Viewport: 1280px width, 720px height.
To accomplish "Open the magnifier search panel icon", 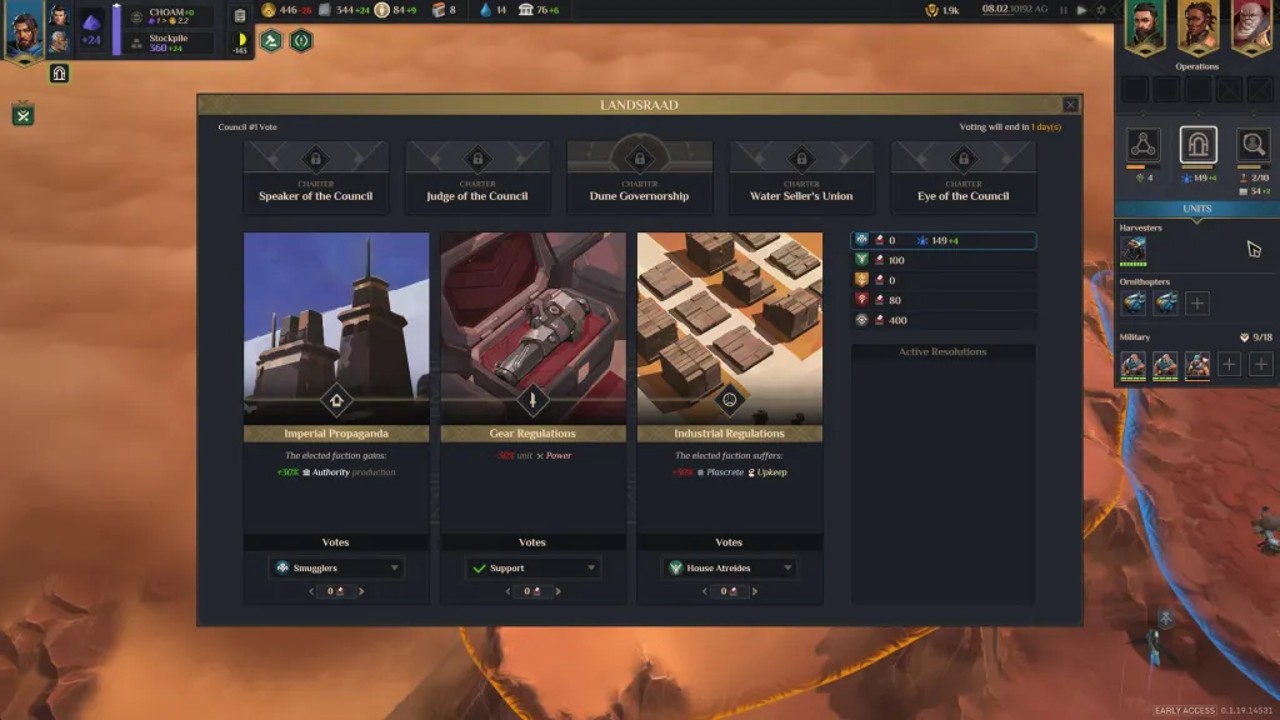I will click(1253, 145).
